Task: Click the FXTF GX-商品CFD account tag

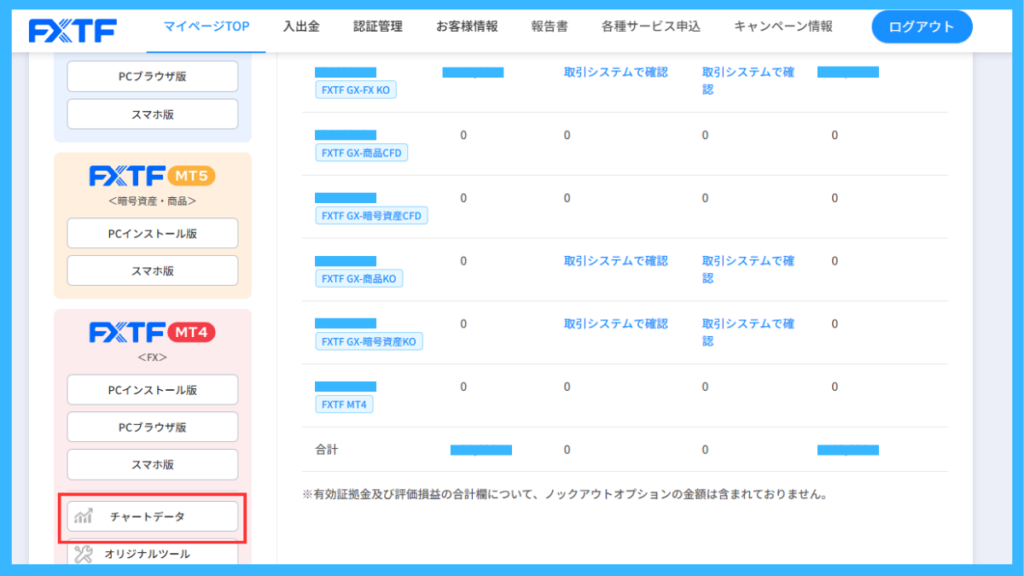Action: [x=361, y=153]
